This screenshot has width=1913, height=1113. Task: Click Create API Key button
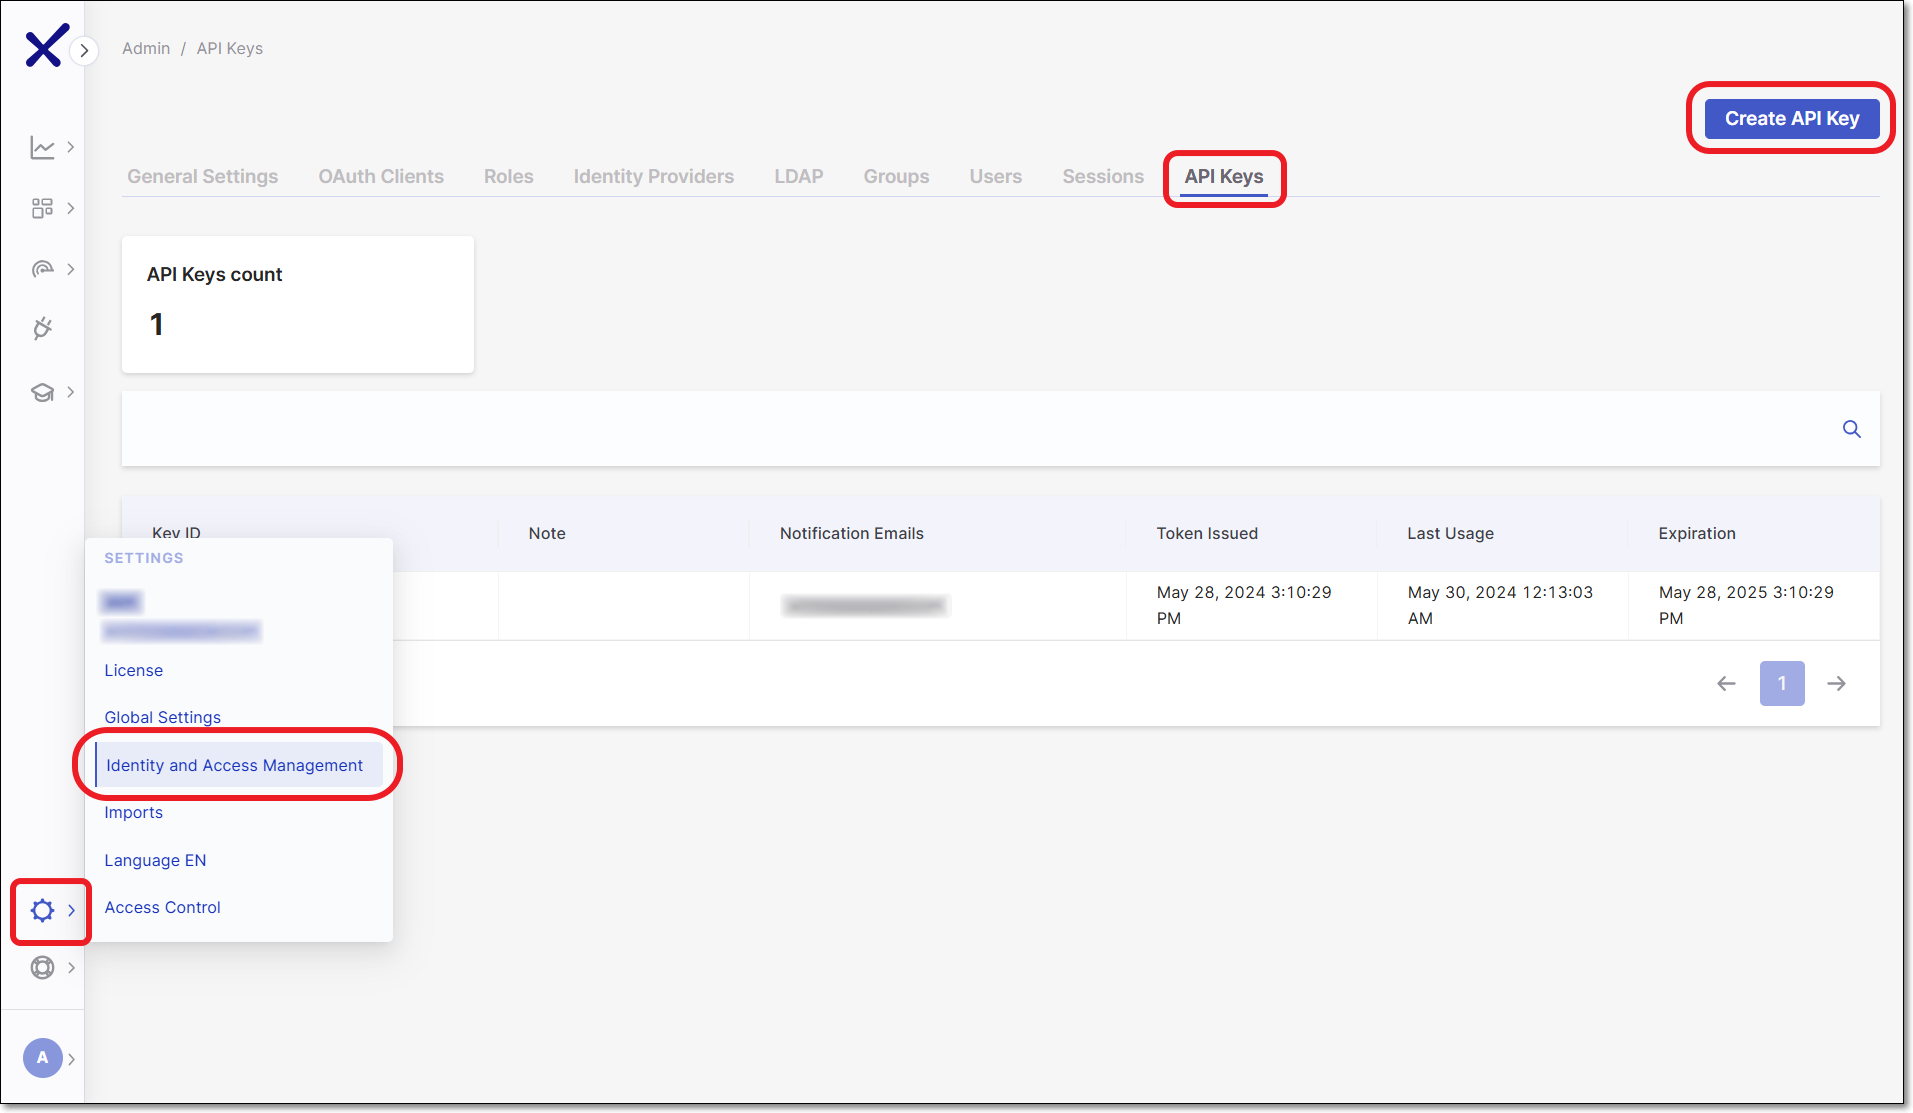(x=1792, y=119)
